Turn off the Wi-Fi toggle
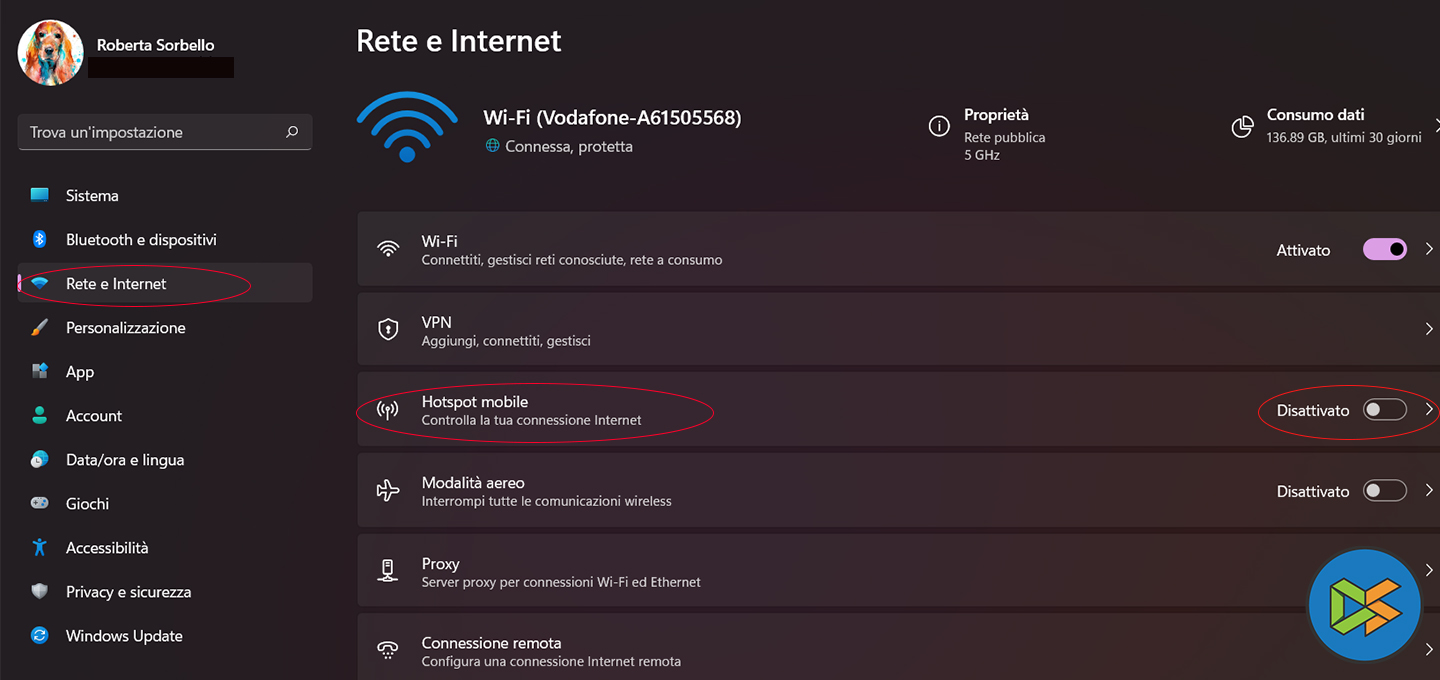1440x680 pixels. 1385,249
